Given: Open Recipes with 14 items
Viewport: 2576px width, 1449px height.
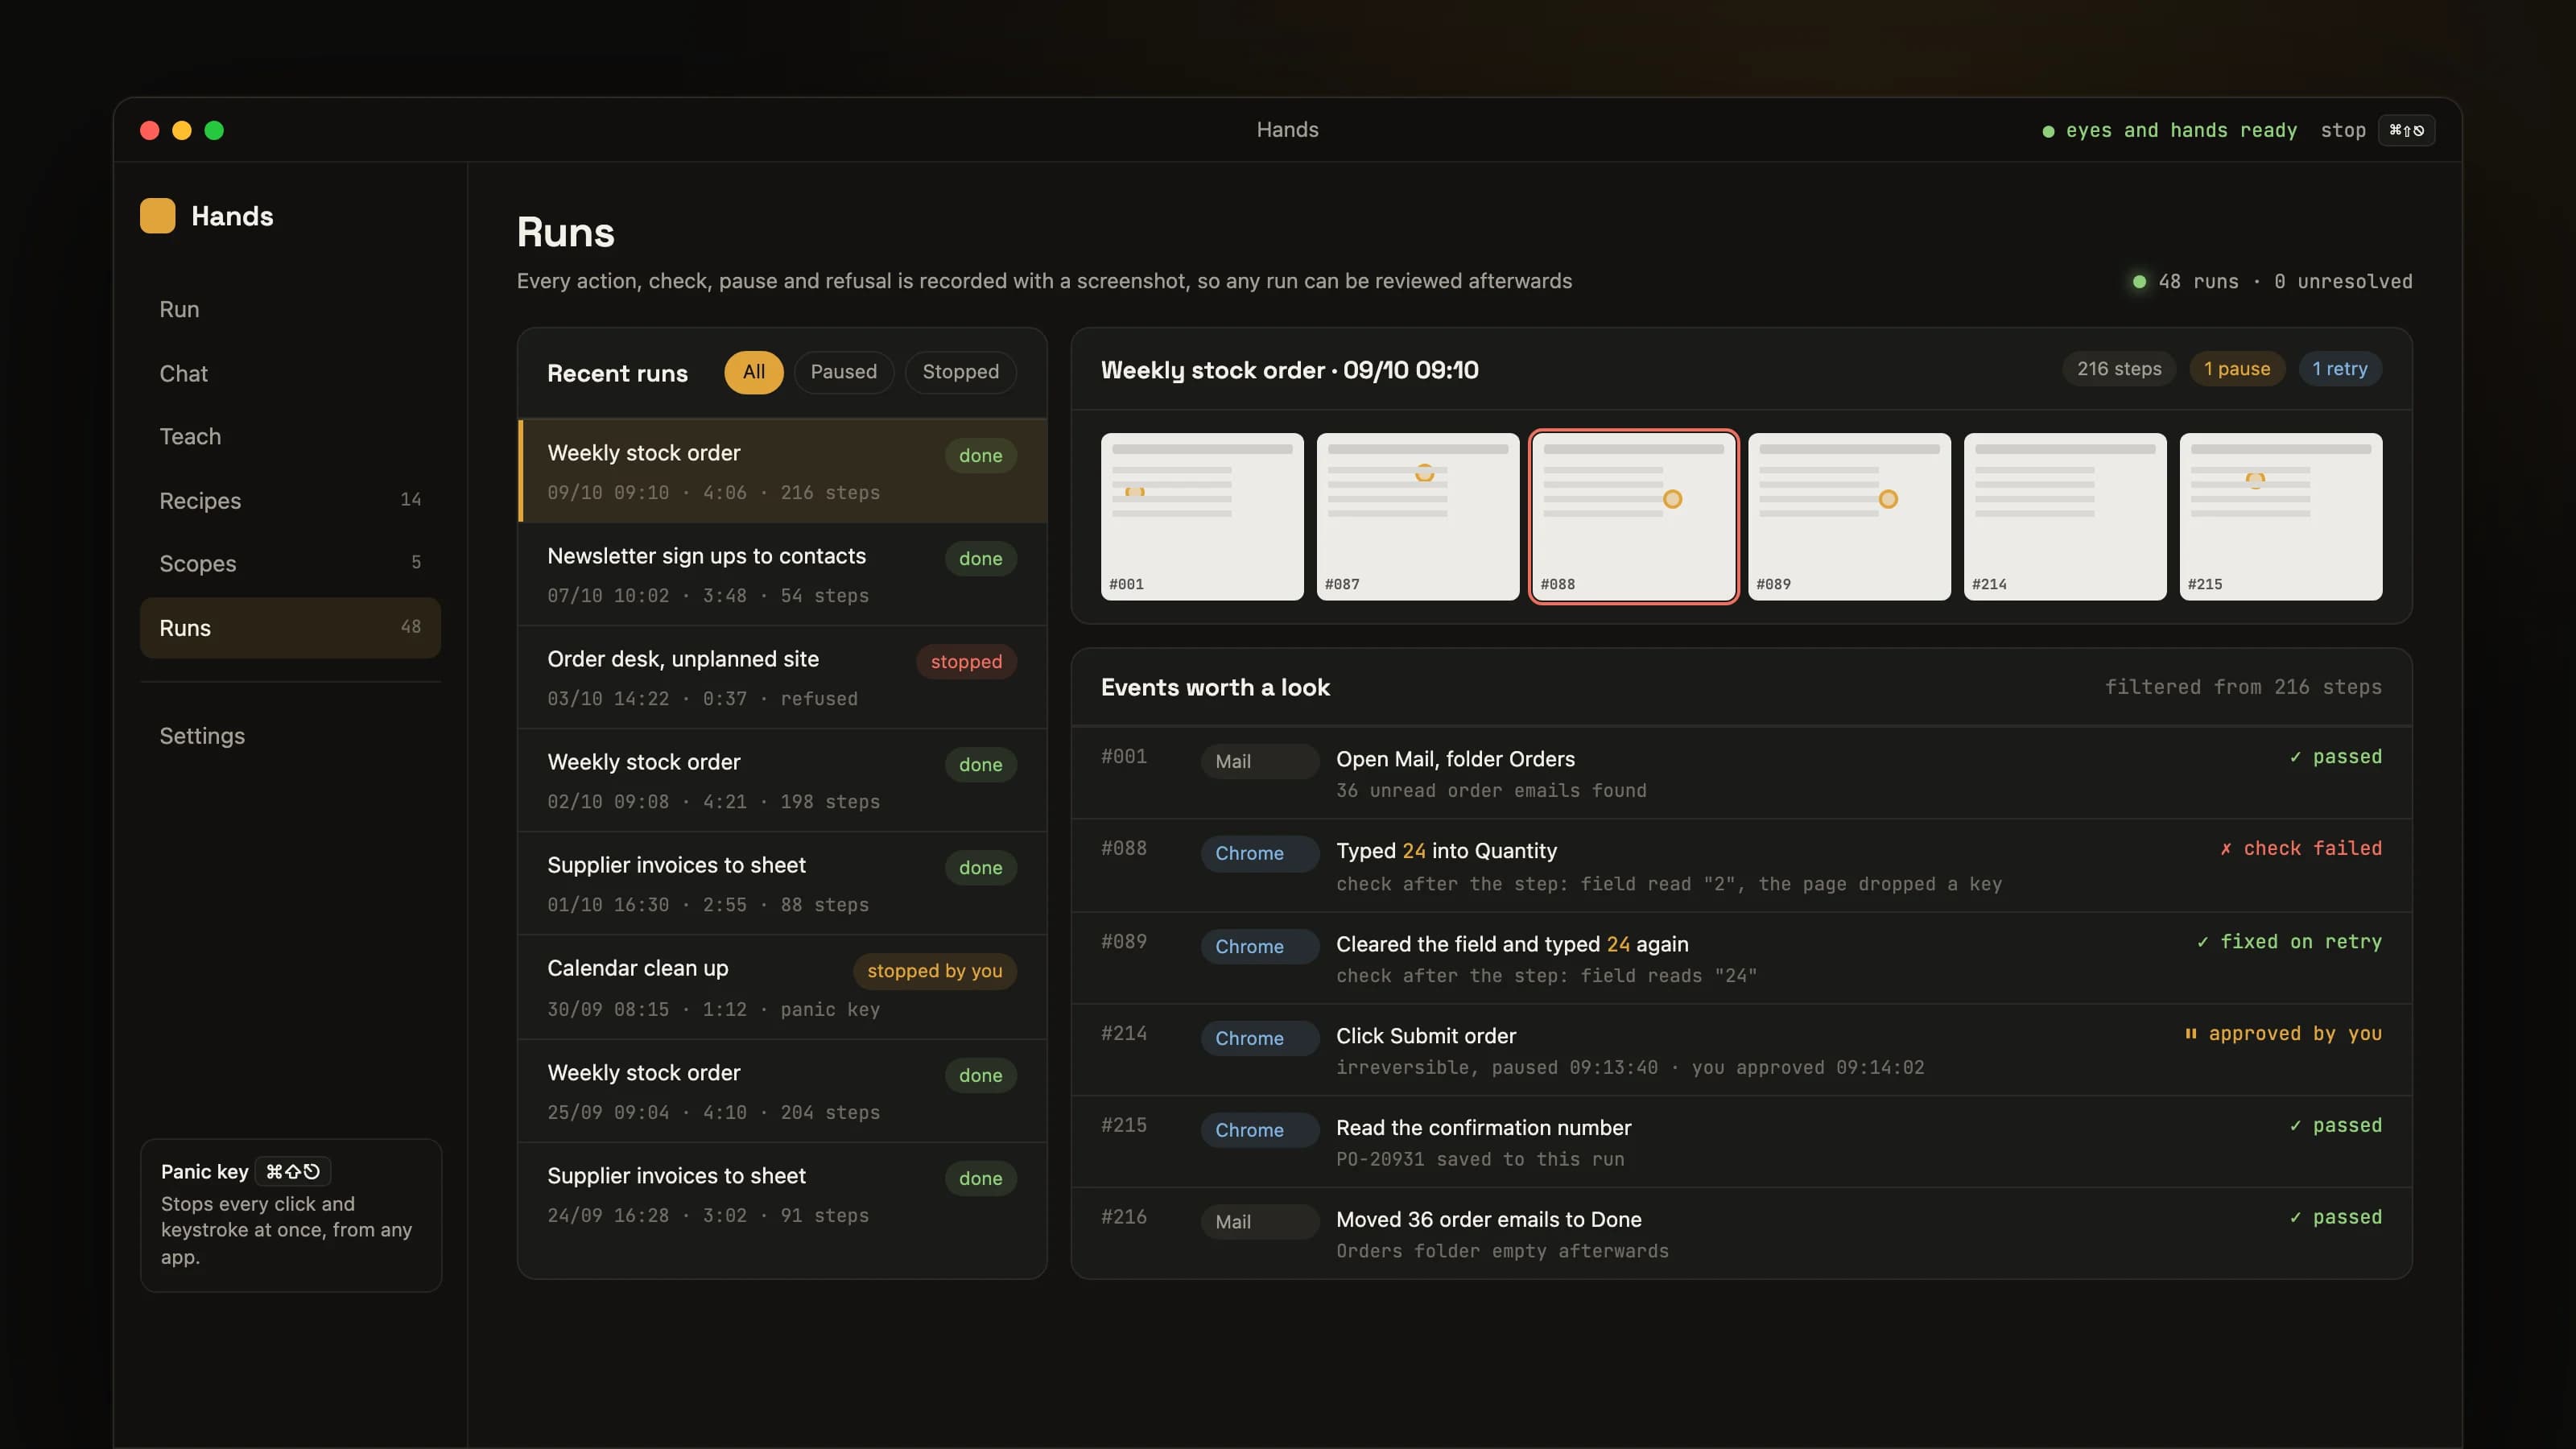Looking at the screenshot, I should 290,500.
